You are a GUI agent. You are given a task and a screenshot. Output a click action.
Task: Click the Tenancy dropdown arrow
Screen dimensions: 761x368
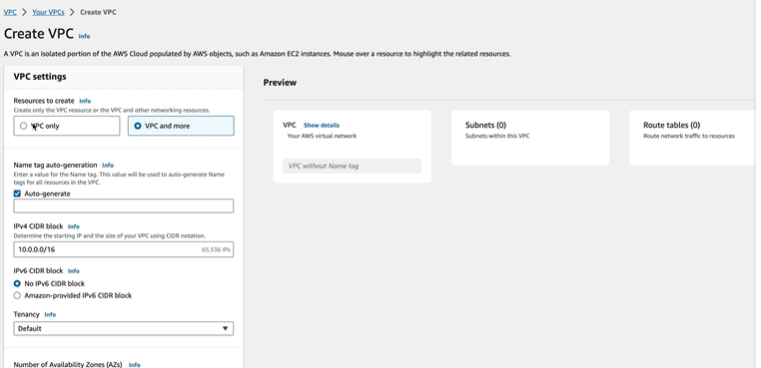(x=225, y=329)
